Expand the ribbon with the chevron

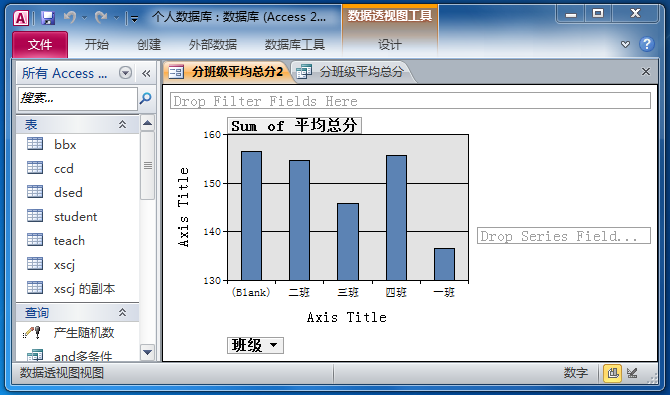click(625, 44)
